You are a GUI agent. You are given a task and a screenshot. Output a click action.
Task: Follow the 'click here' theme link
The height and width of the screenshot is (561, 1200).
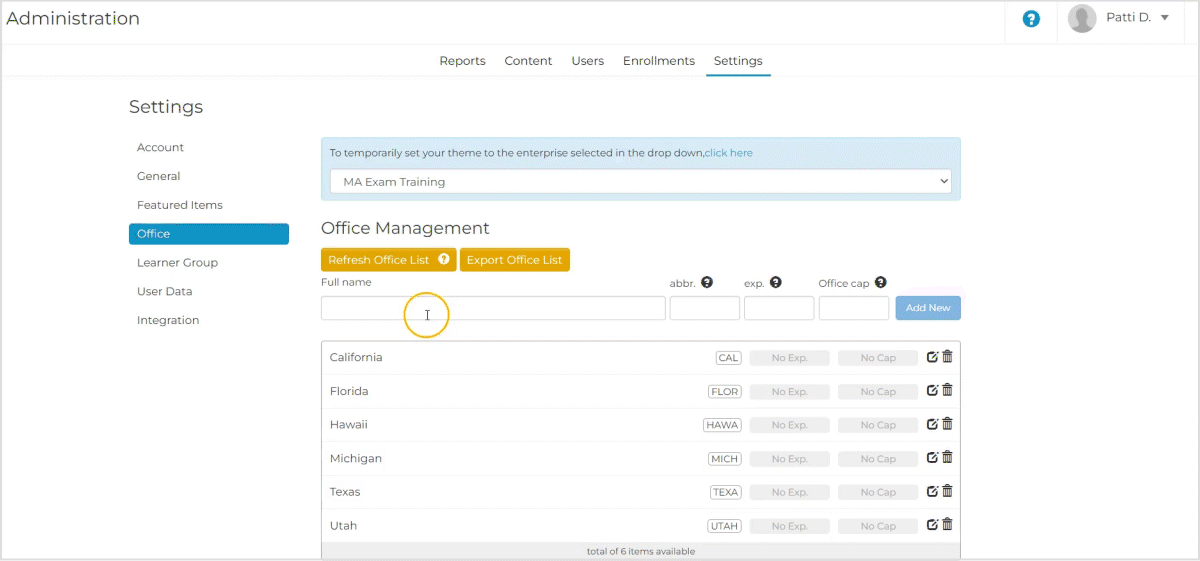point(728,153)
